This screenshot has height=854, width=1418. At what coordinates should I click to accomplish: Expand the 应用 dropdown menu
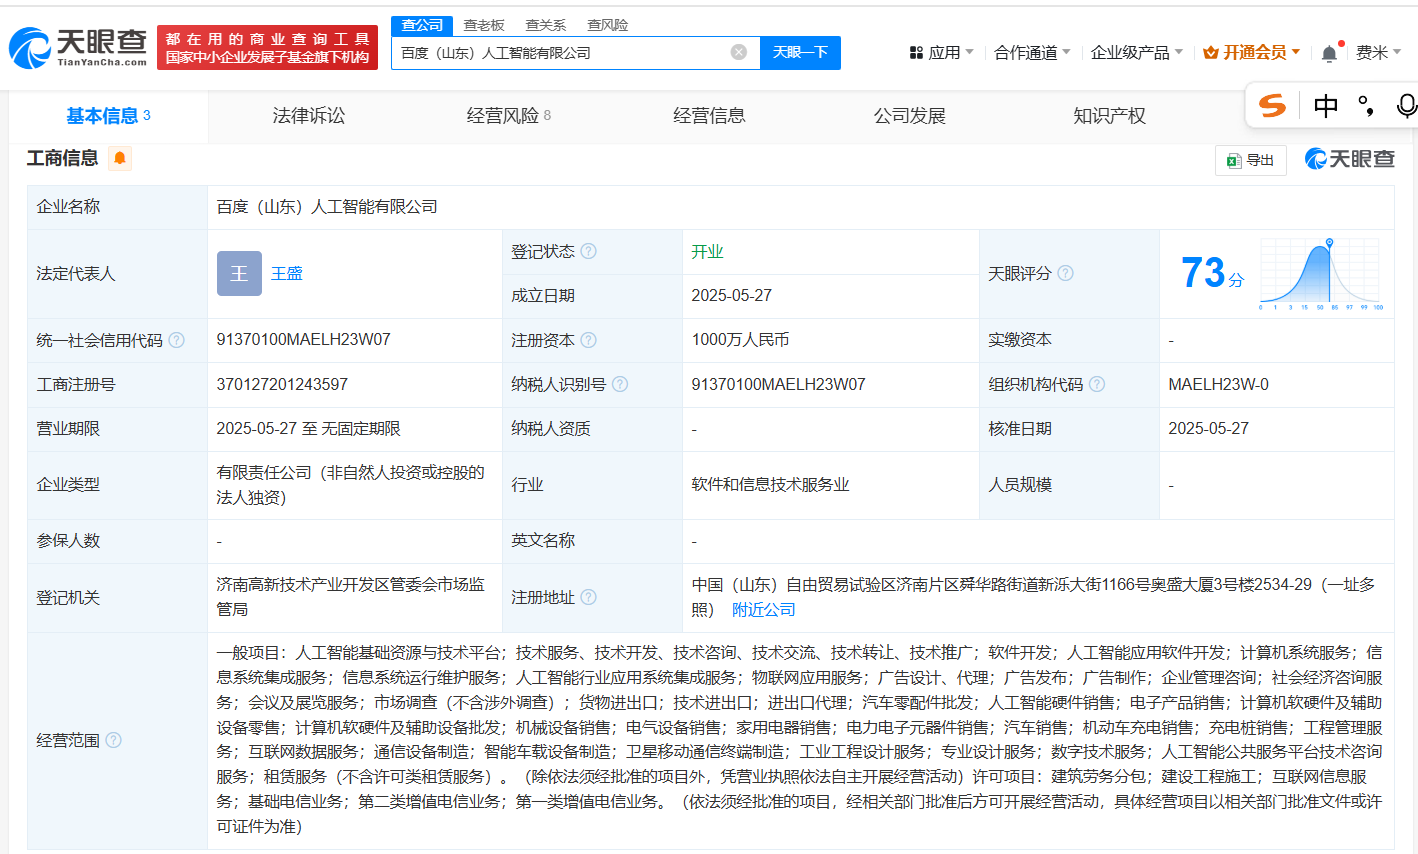pyautogui.click(x=942, y=52)
